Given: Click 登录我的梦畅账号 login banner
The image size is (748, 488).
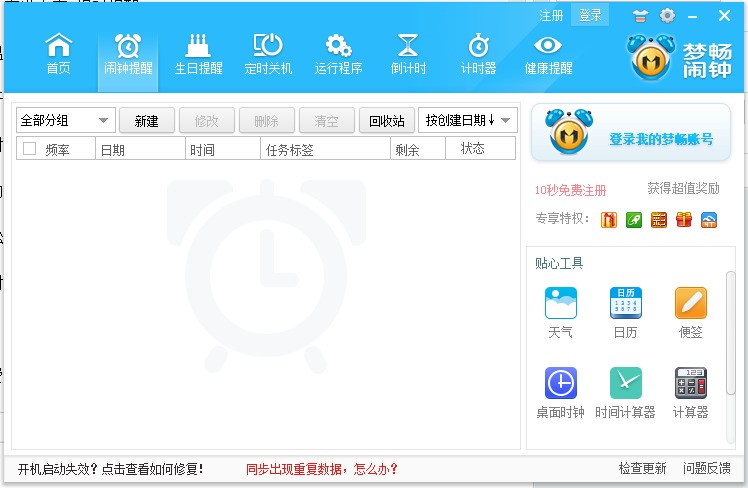Looking at the screenshot, I should coord(661,139).
